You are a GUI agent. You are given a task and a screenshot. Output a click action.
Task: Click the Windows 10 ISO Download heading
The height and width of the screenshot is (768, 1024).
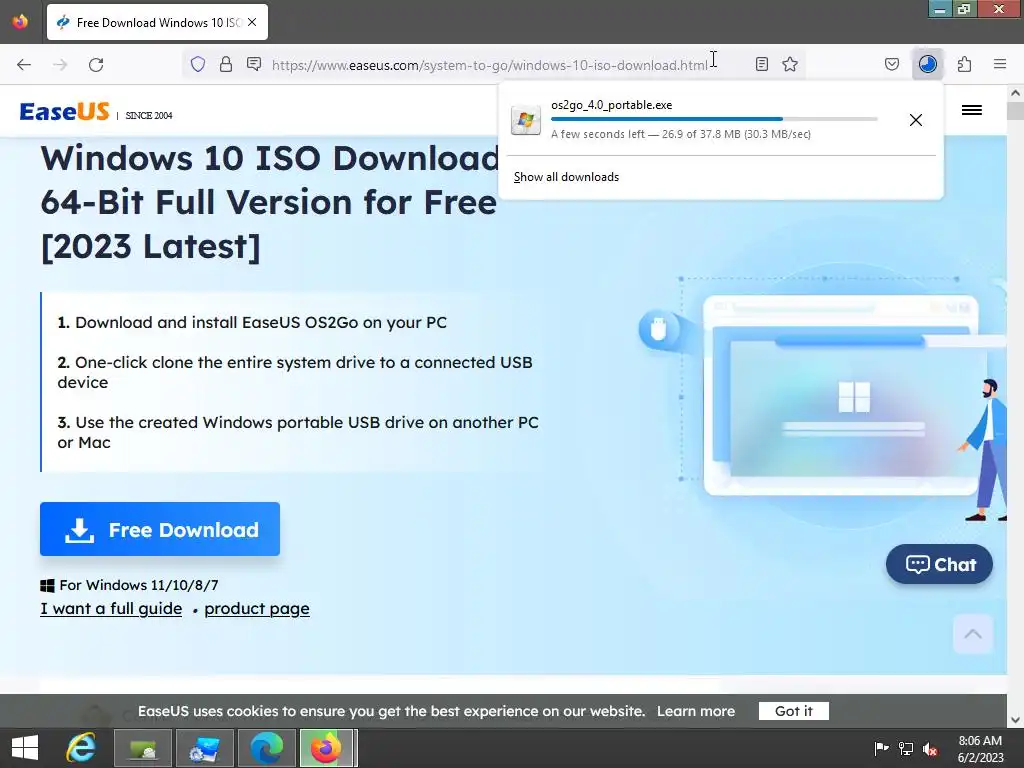[x=270, y=202]
